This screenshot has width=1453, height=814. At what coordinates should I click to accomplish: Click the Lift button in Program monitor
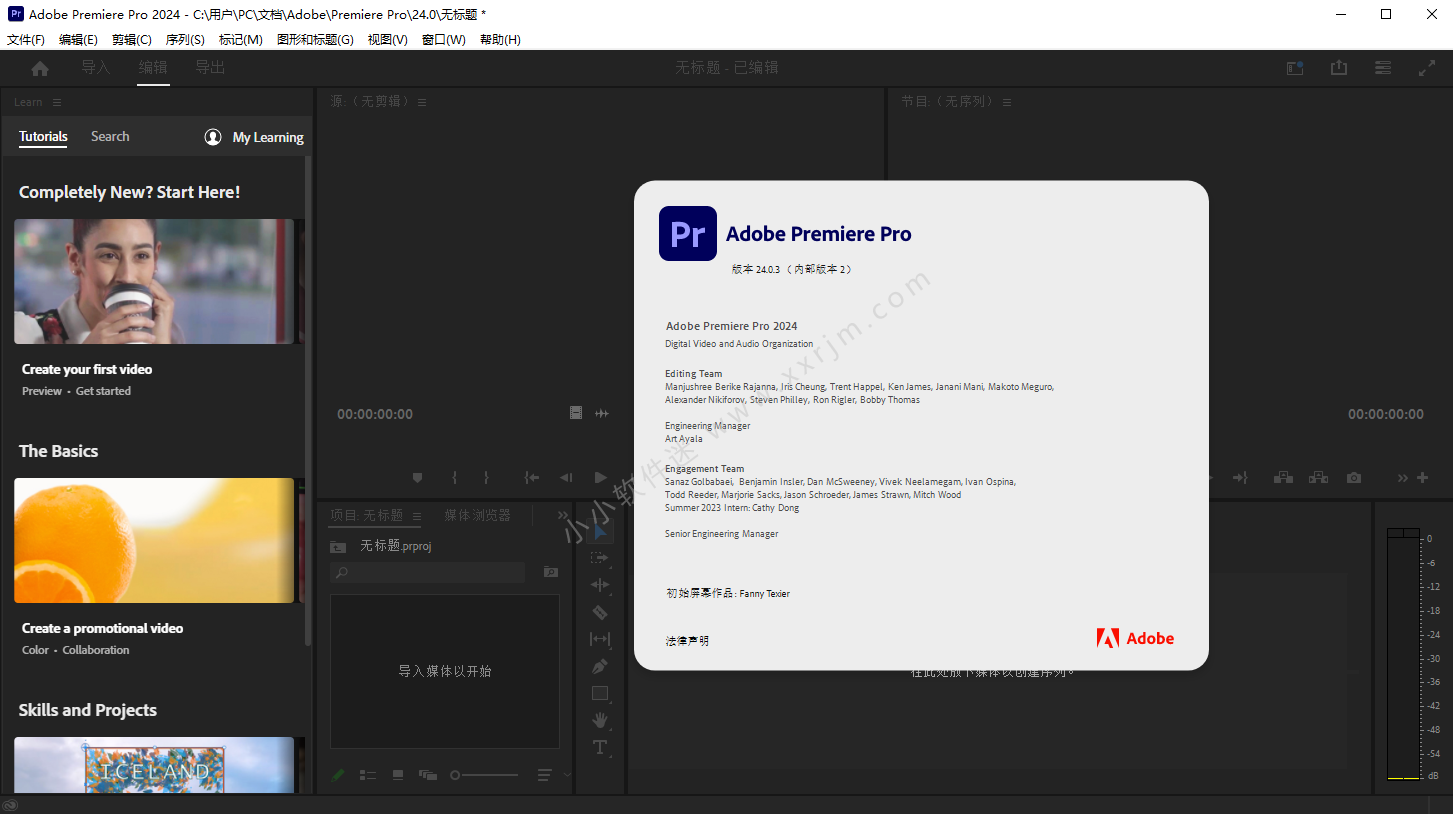coord(1283,478)
